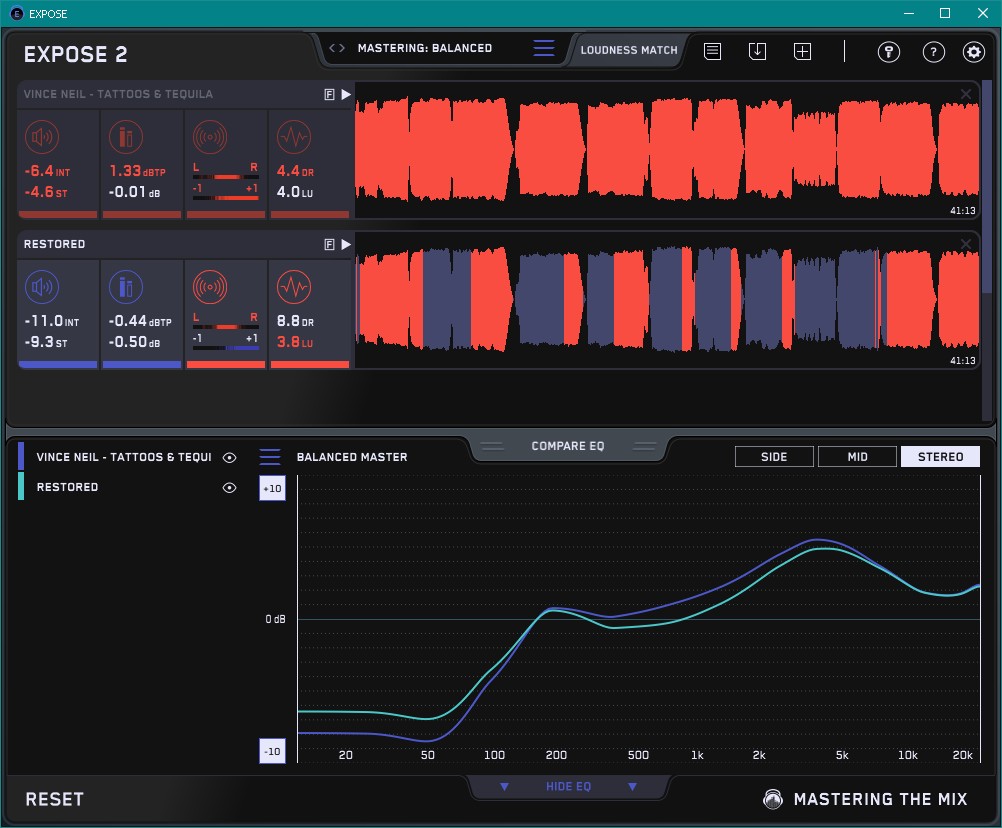Open the notes list icon
This screenshot has height=828, width=1002.
(x=712, y=51)
